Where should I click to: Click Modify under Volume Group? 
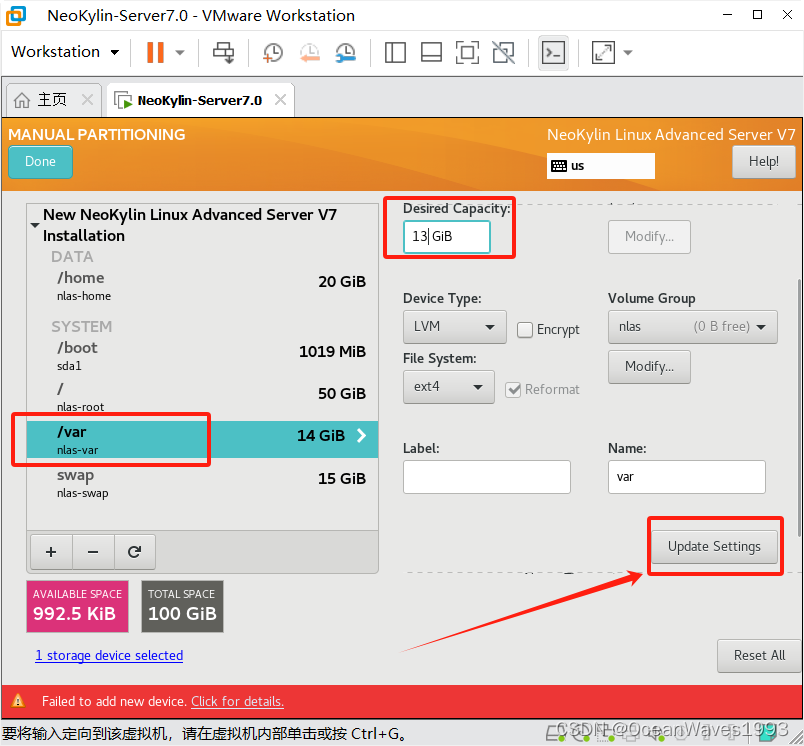tap(649, 366)
